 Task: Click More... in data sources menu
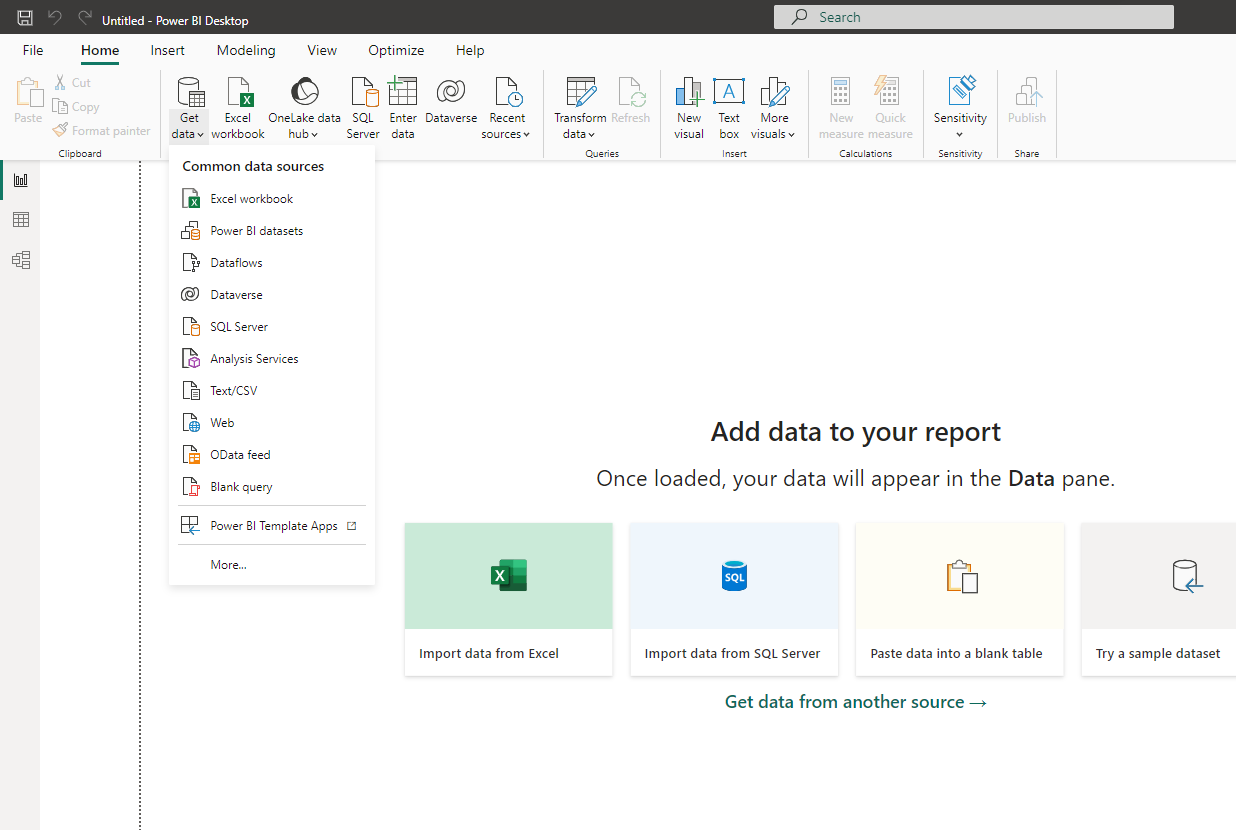tap(272, 565)
